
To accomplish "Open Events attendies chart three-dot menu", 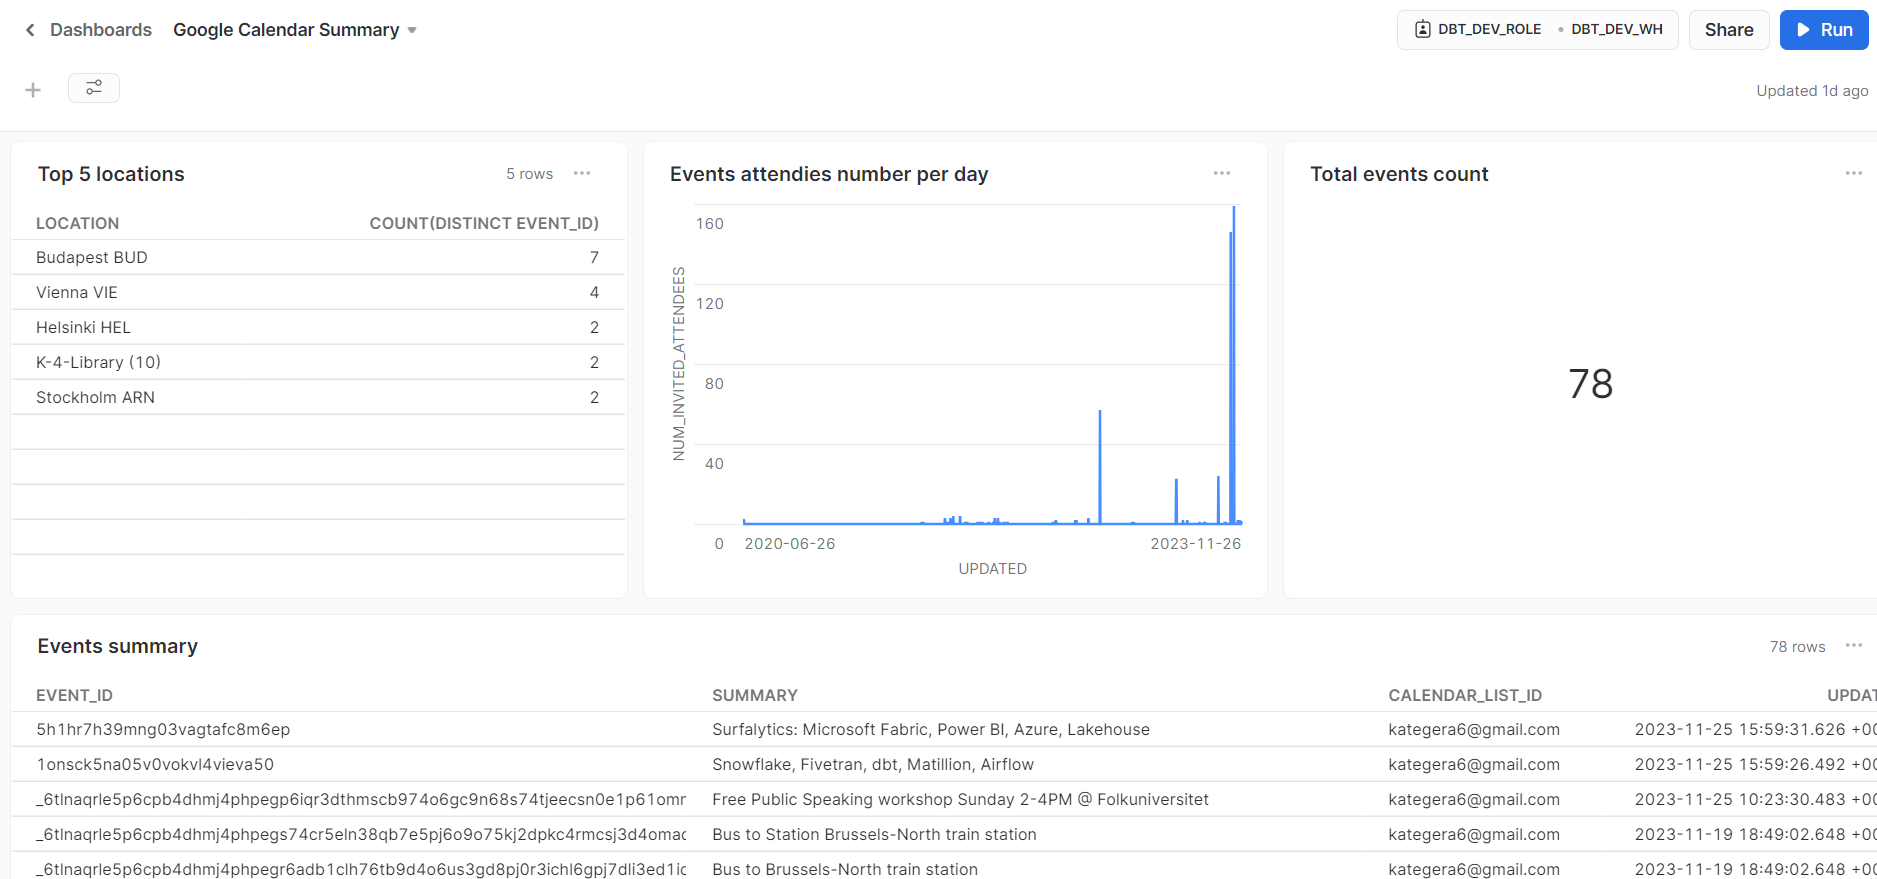I will [x=1222, y=173].
